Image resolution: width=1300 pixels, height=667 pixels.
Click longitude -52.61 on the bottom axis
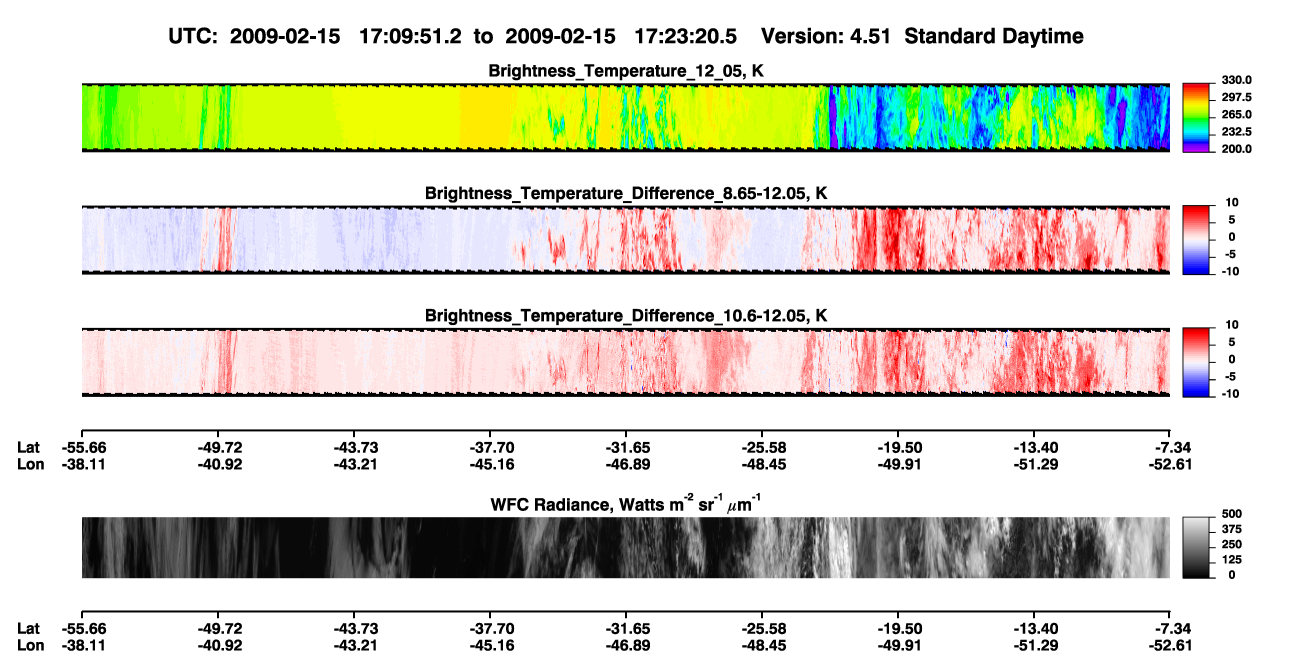pyautogui.click(x=1169, y=645)
